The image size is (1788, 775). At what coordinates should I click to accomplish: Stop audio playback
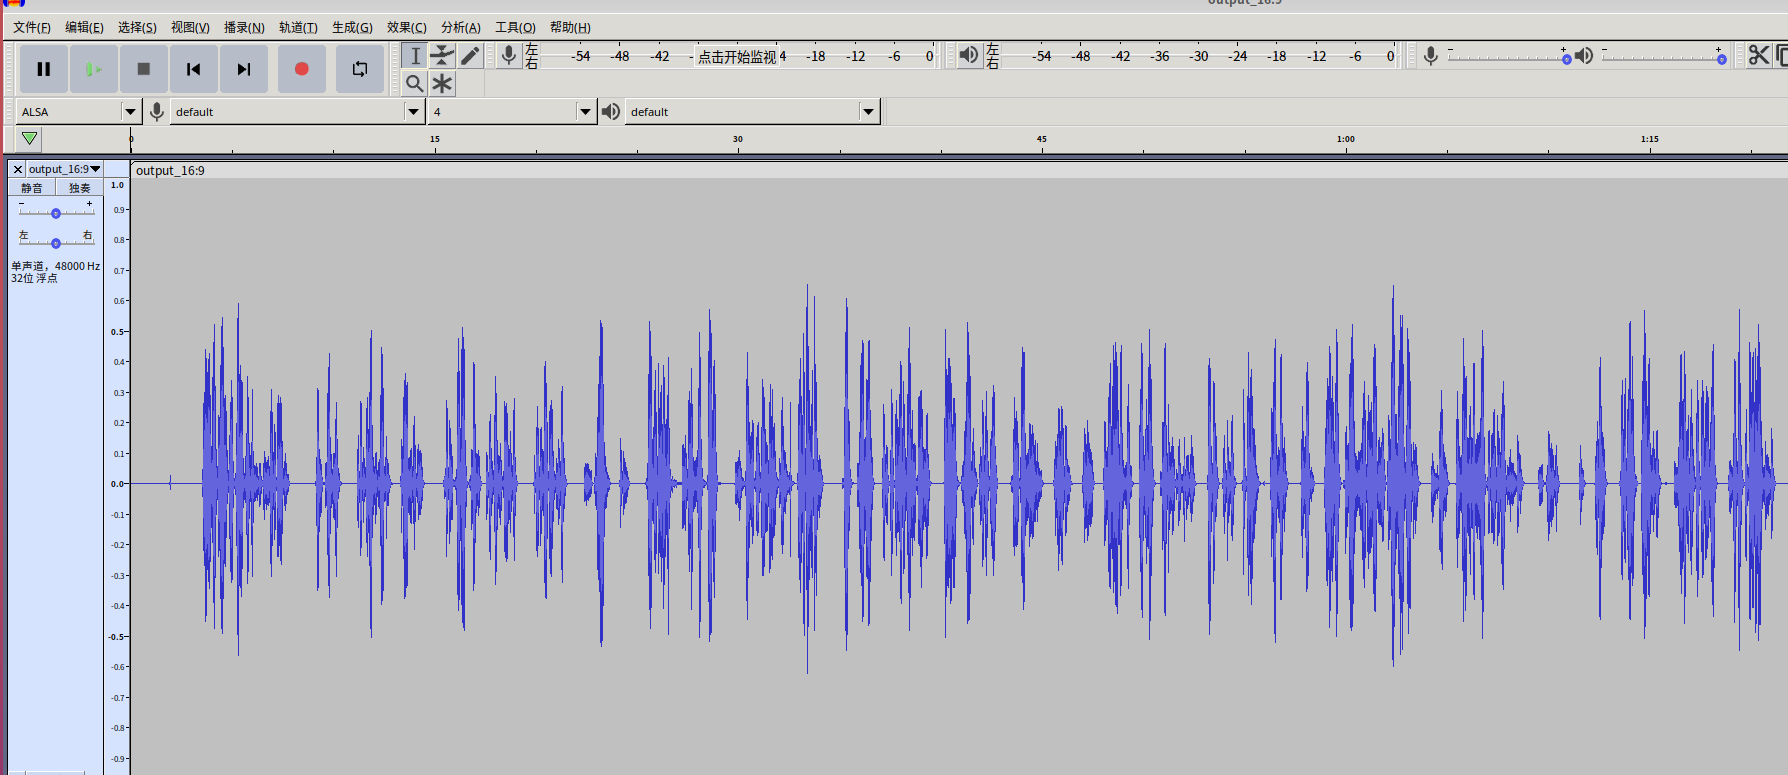click(144, 69)
